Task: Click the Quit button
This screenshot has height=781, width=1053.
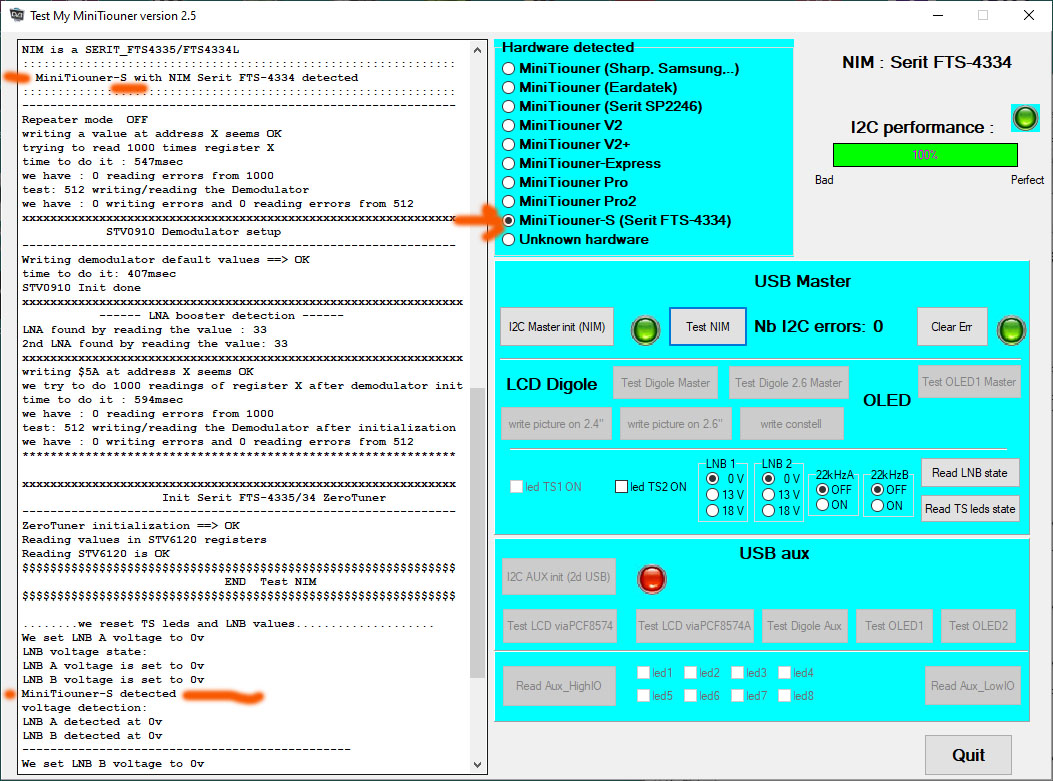Action: click(x=968, y=755)
